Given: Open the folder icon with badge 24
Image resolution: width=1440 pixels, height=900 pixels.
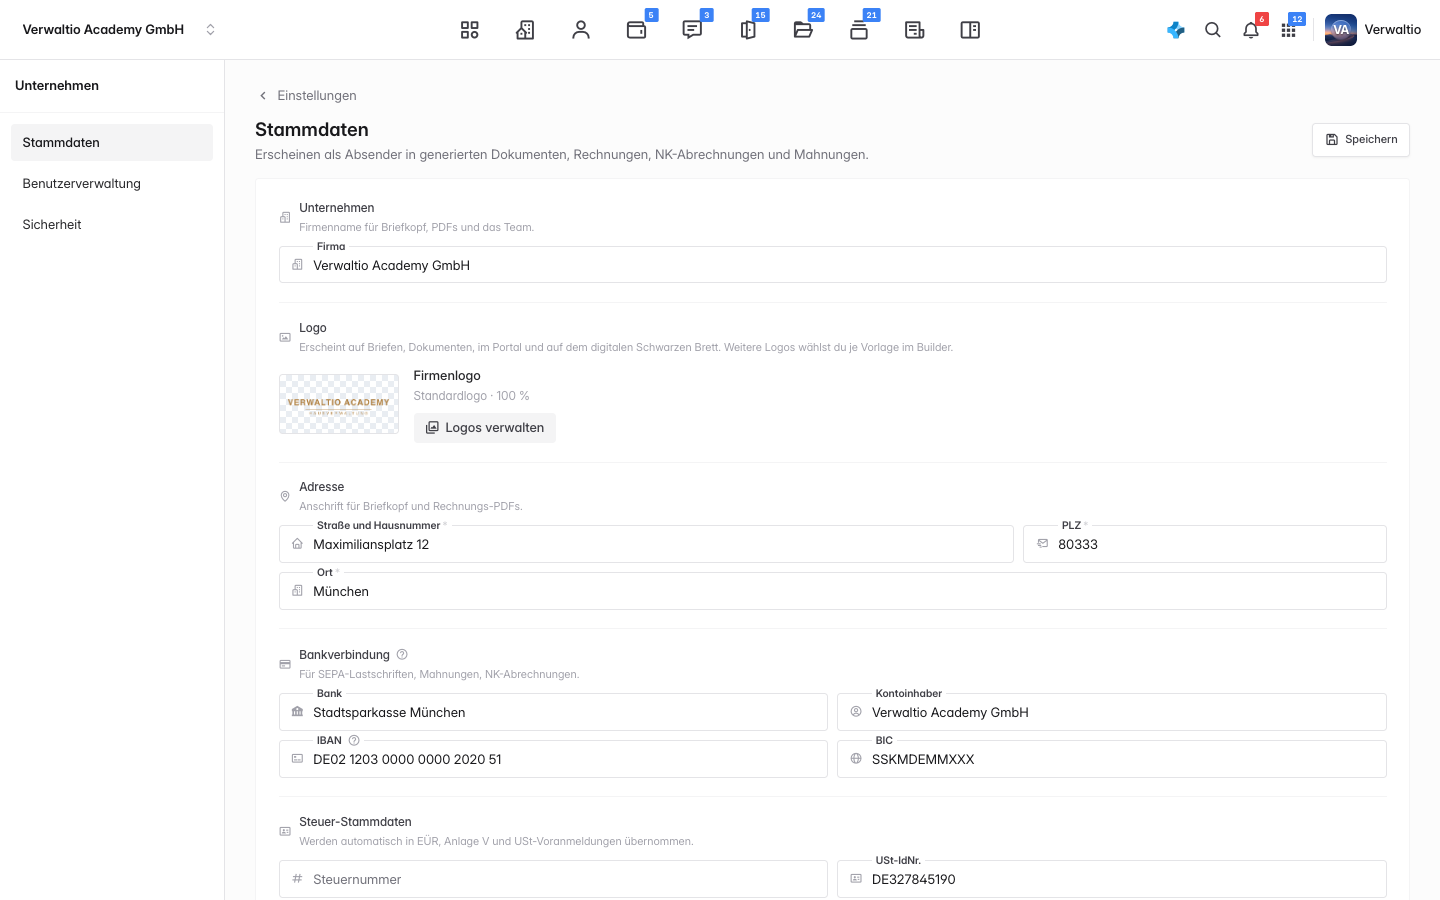Looking at the screenshot, I should 803,30.
